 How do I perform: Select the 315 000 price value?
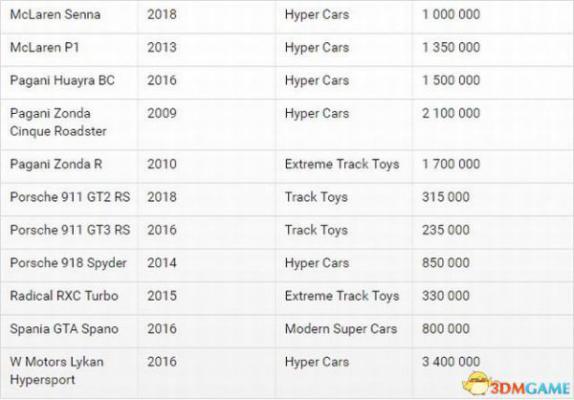[446, 197]
